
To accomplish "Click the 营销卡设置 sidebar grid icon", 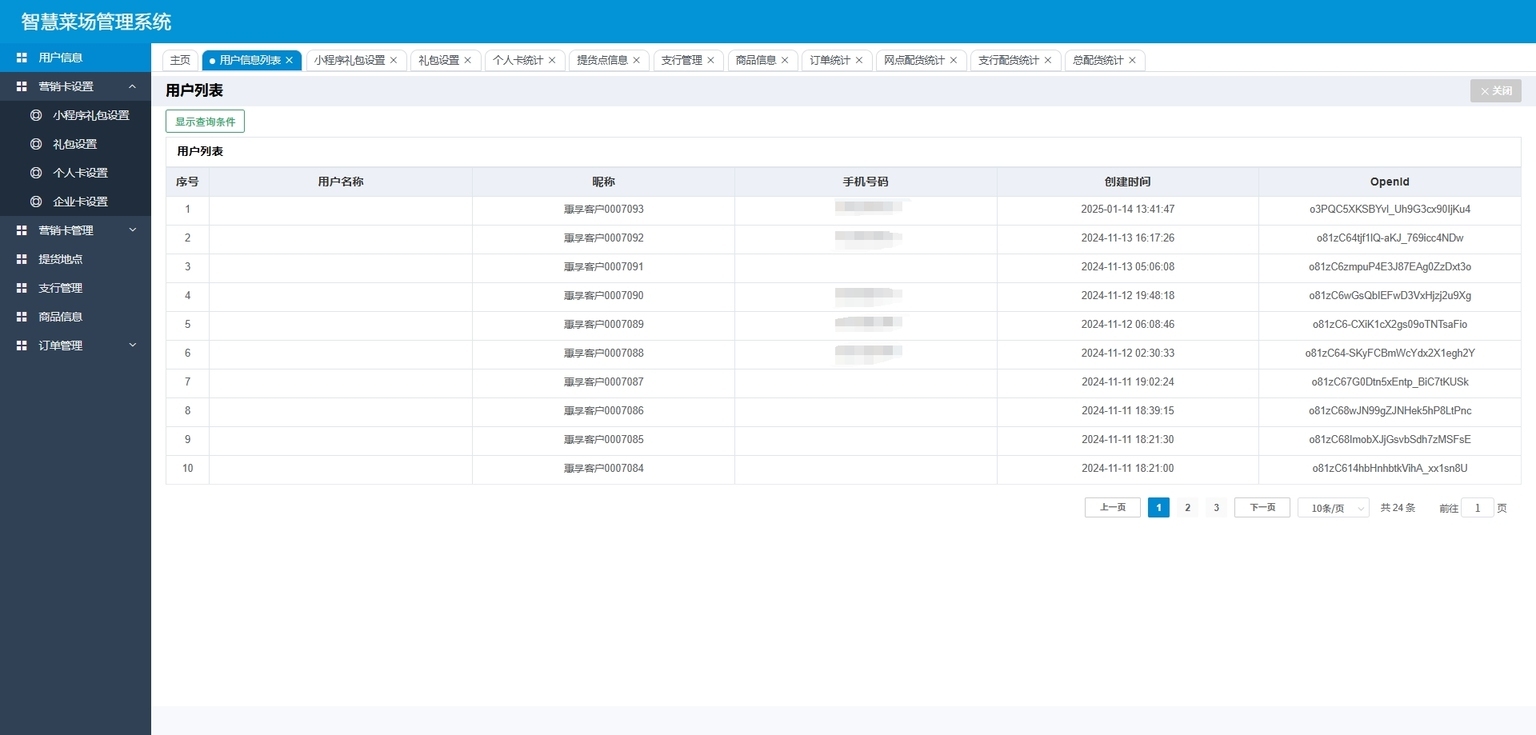I will coord(21,87).
